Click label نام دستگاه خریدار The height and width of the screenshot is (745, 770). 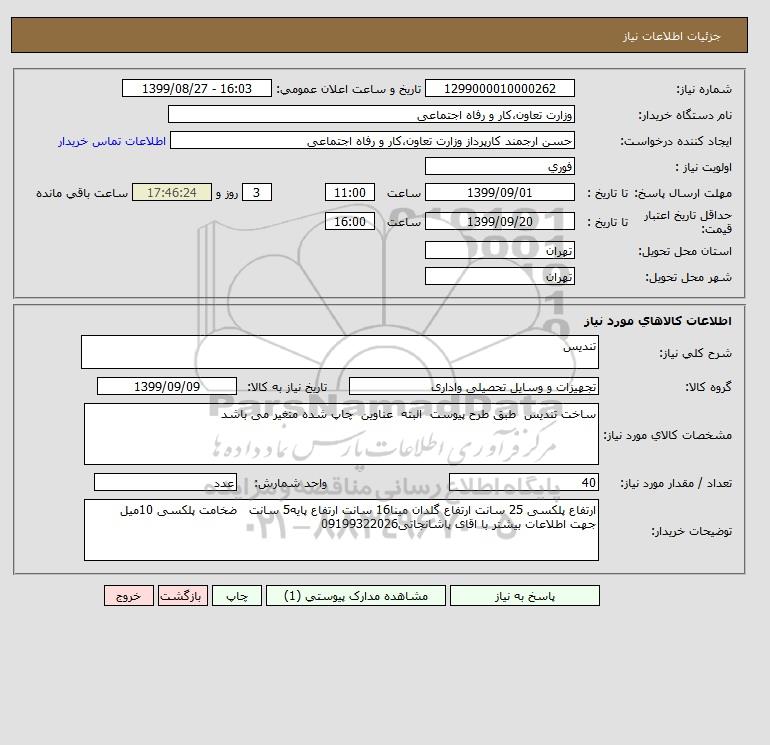[x=685, y=115]
